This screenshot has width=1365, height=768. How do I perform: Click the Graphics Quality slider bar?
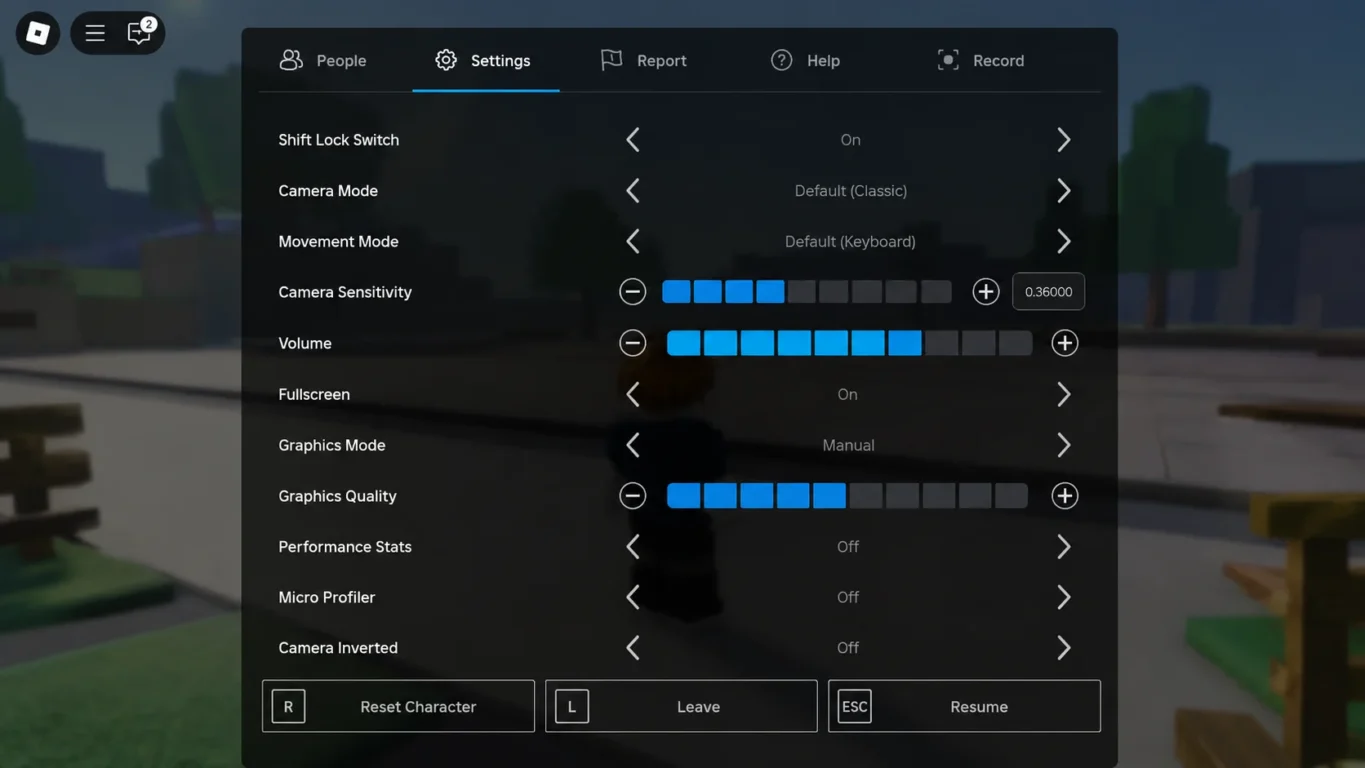tap(847, 496)
